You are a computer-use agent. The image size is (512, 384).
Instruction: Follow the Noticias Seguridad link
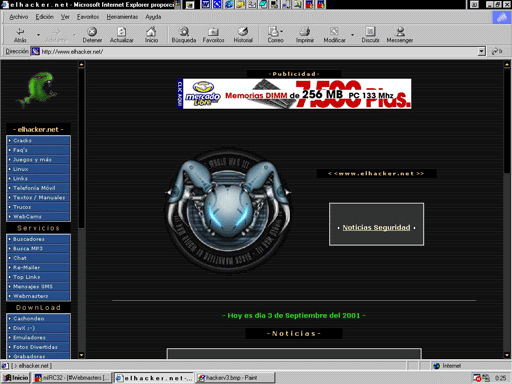[376, 228]
